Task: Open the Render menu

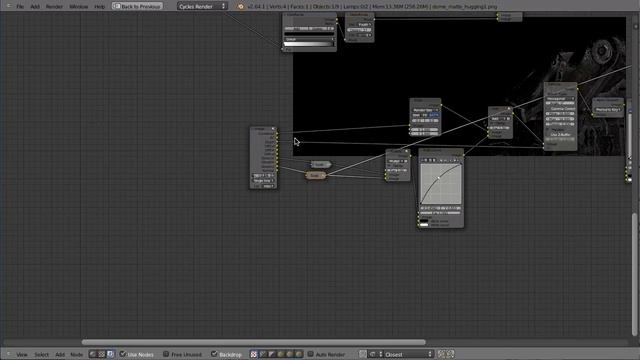Action: 54,7
